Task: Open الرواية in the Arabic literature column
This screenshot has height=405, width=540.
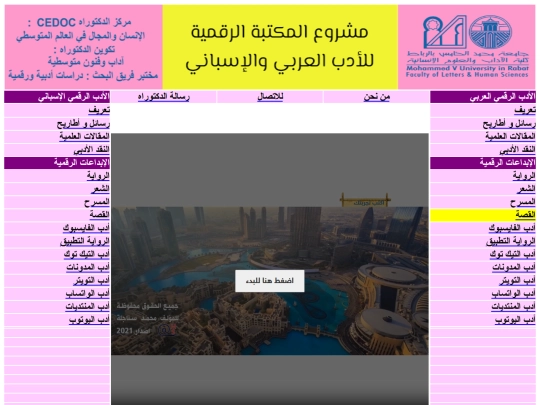Action: pos(524,176)
